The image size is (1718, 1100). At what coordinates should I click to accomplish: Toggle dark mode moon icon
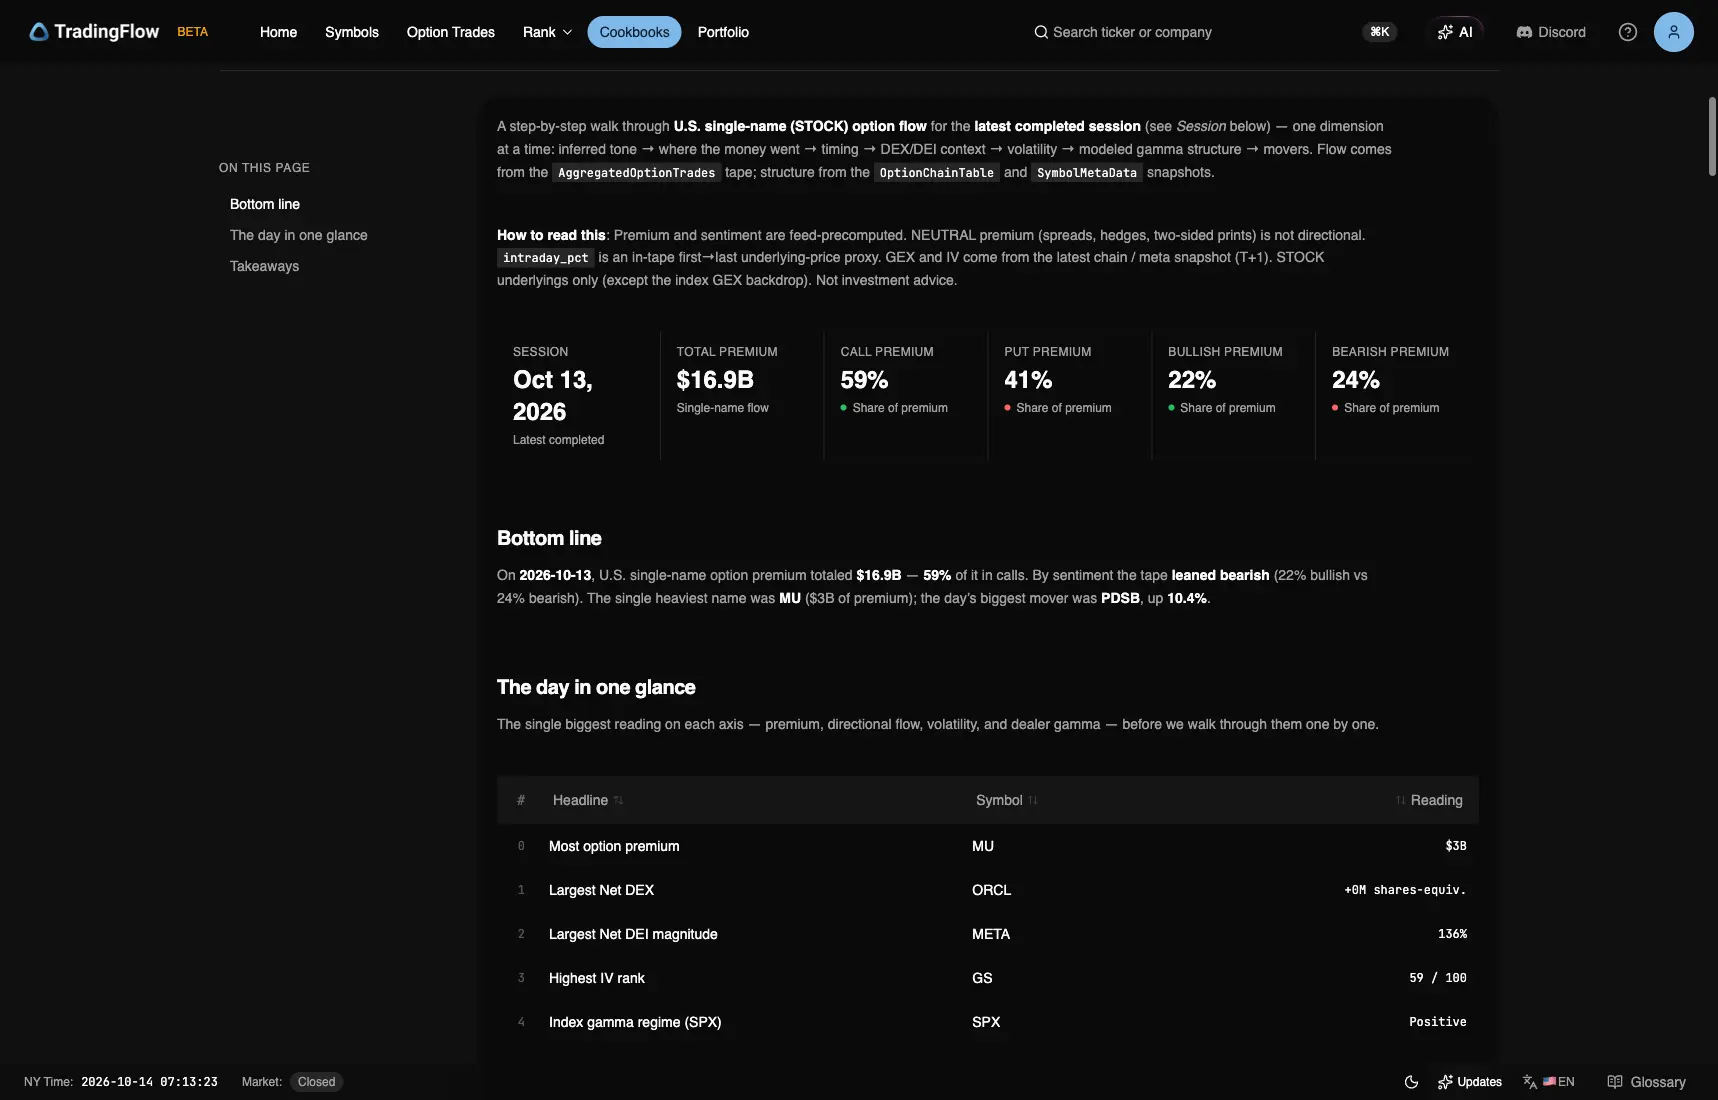click(x=1412, y=1082)
